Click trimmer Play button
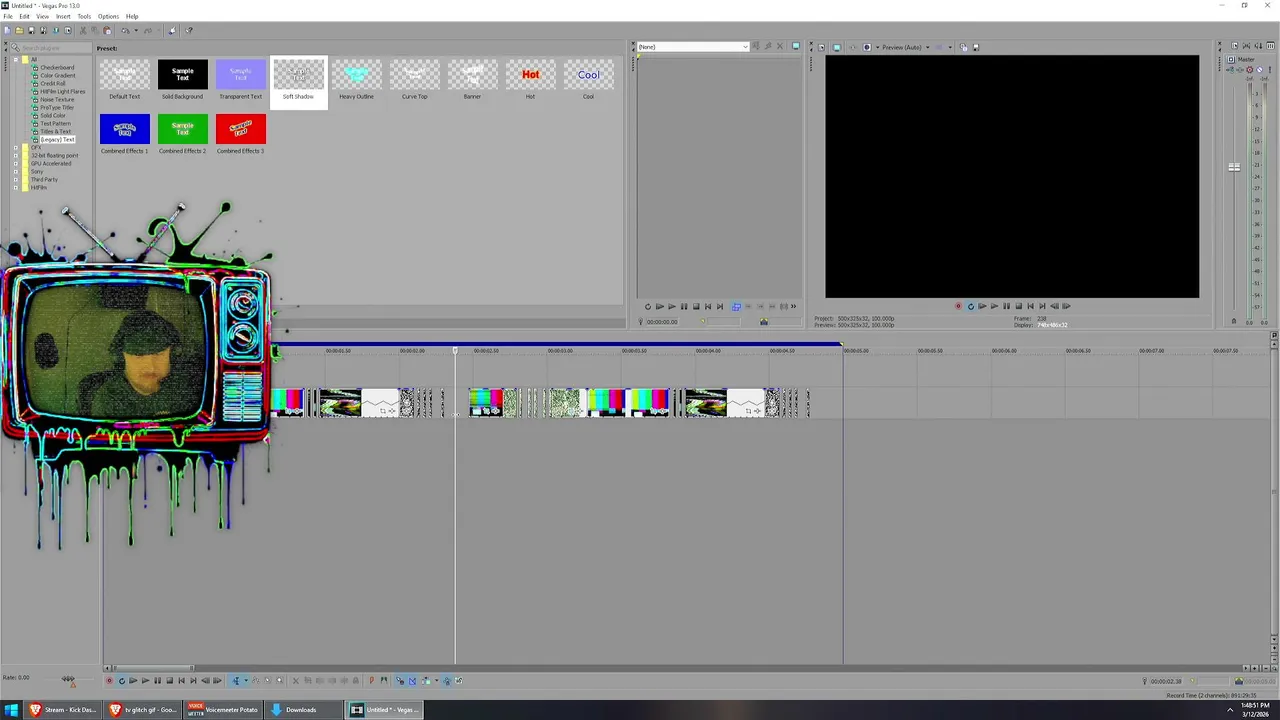The height and width of the screenshot is (720, 1280). click(672, 306)
